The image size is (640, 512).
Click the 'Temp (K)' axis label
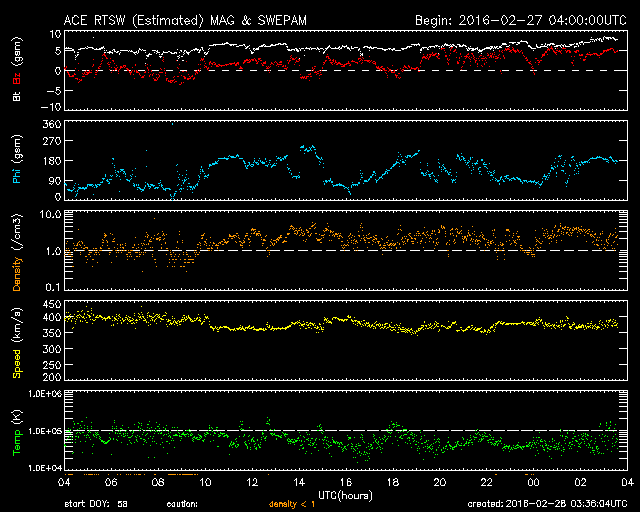tap(17, 433)
